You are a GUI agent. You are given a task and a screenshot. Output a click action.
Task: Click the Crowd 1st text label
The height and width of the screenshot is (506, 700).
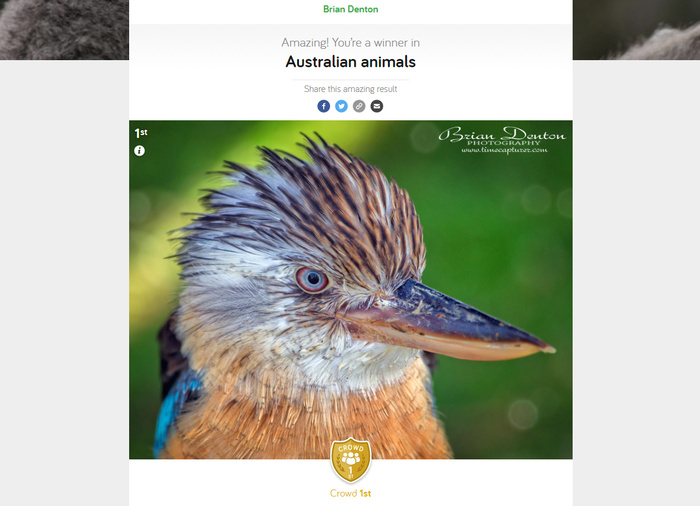pyautogui.click(x=350, y=493)
